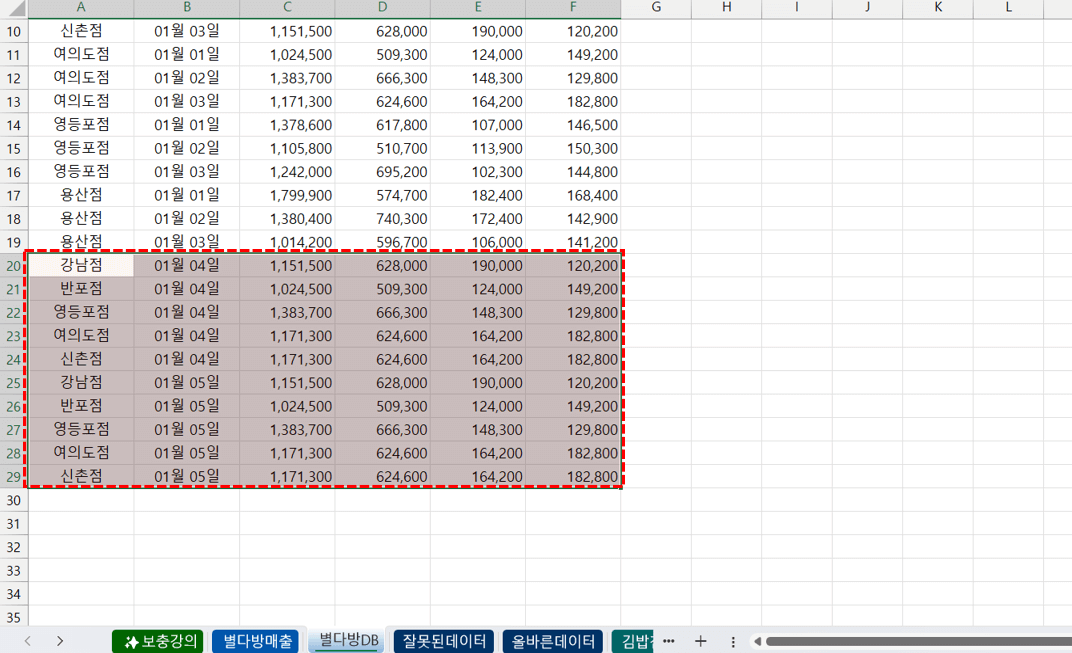Screen dimensions: 1072x653
Task: Click column H header
Action: [726, 8]
